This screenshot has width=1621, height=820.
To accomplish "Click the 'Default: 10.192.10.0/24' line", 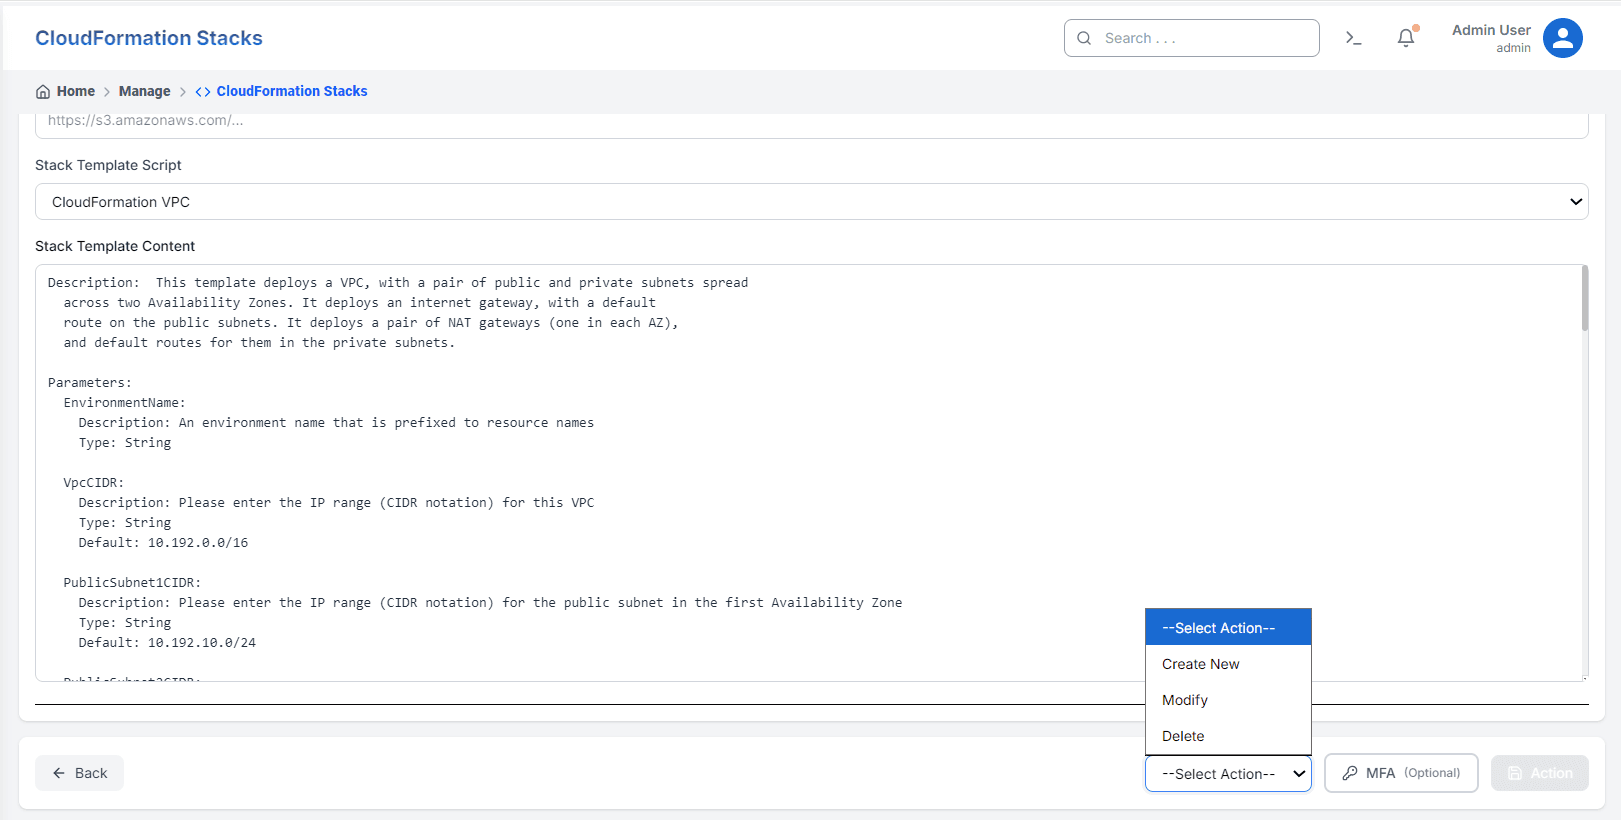I will point(167,643).
